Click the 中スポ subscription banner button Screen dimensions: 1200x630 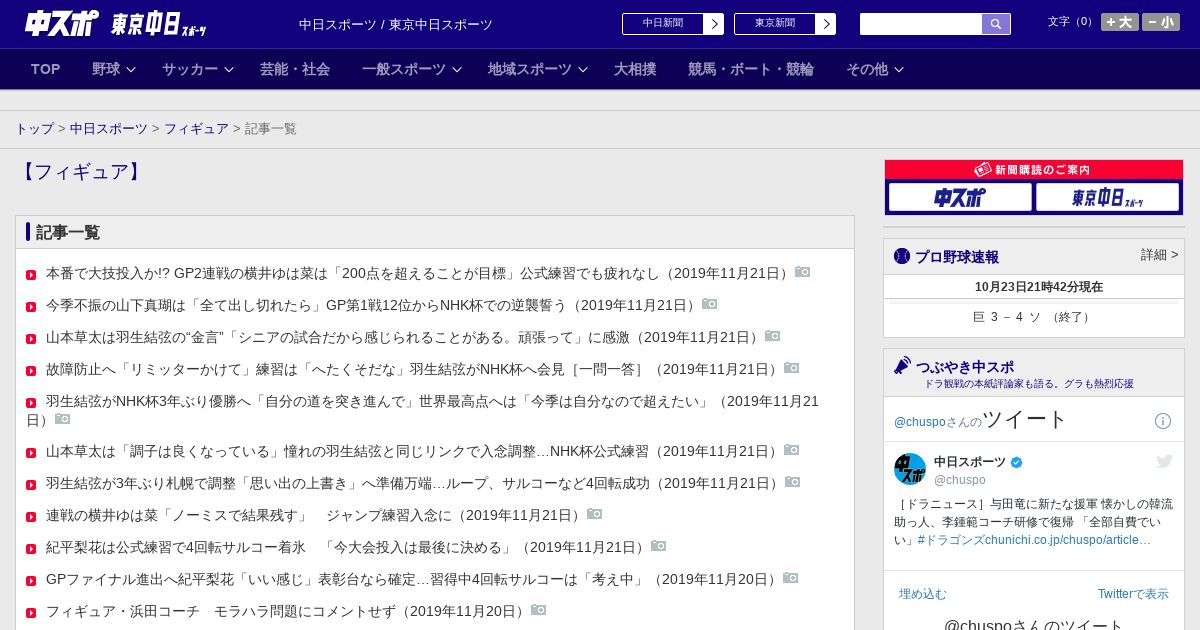click(x=960, y=197)
